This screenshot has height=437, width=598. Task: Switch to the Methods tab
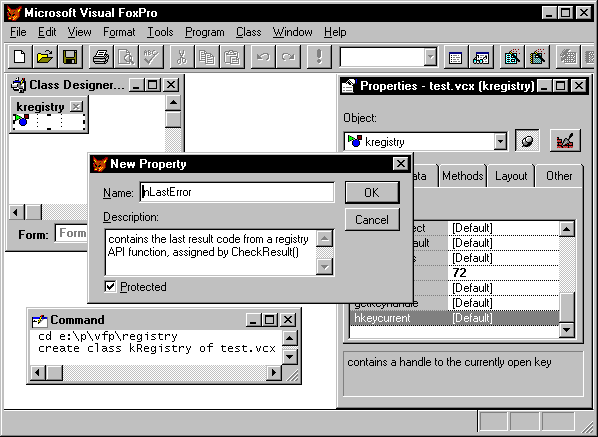(462, 176)
